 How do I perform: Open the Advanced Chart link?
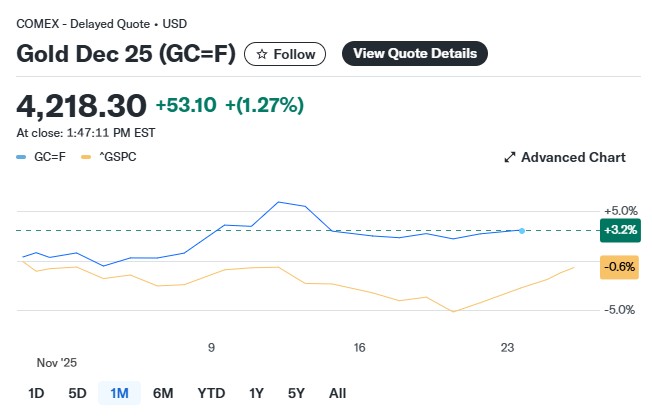[x=573, y=157]
